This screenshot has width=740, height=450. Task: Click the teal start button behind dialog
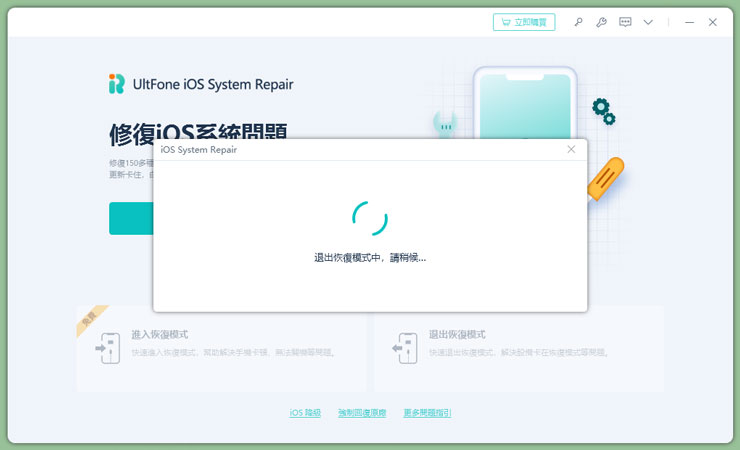pos(131,218)
